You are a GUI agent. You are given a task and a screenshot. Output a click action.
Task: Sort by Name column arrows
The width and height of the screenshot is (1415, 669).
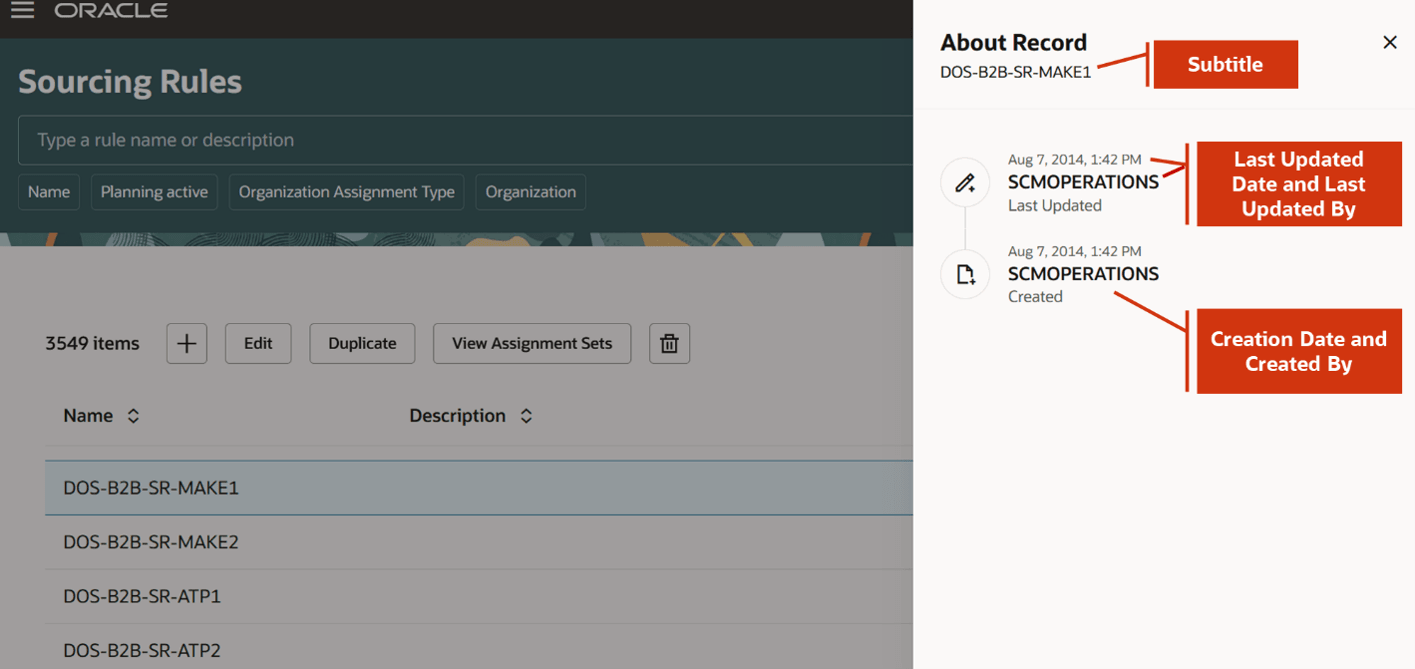pyautogui.click(x=133, y=416)
